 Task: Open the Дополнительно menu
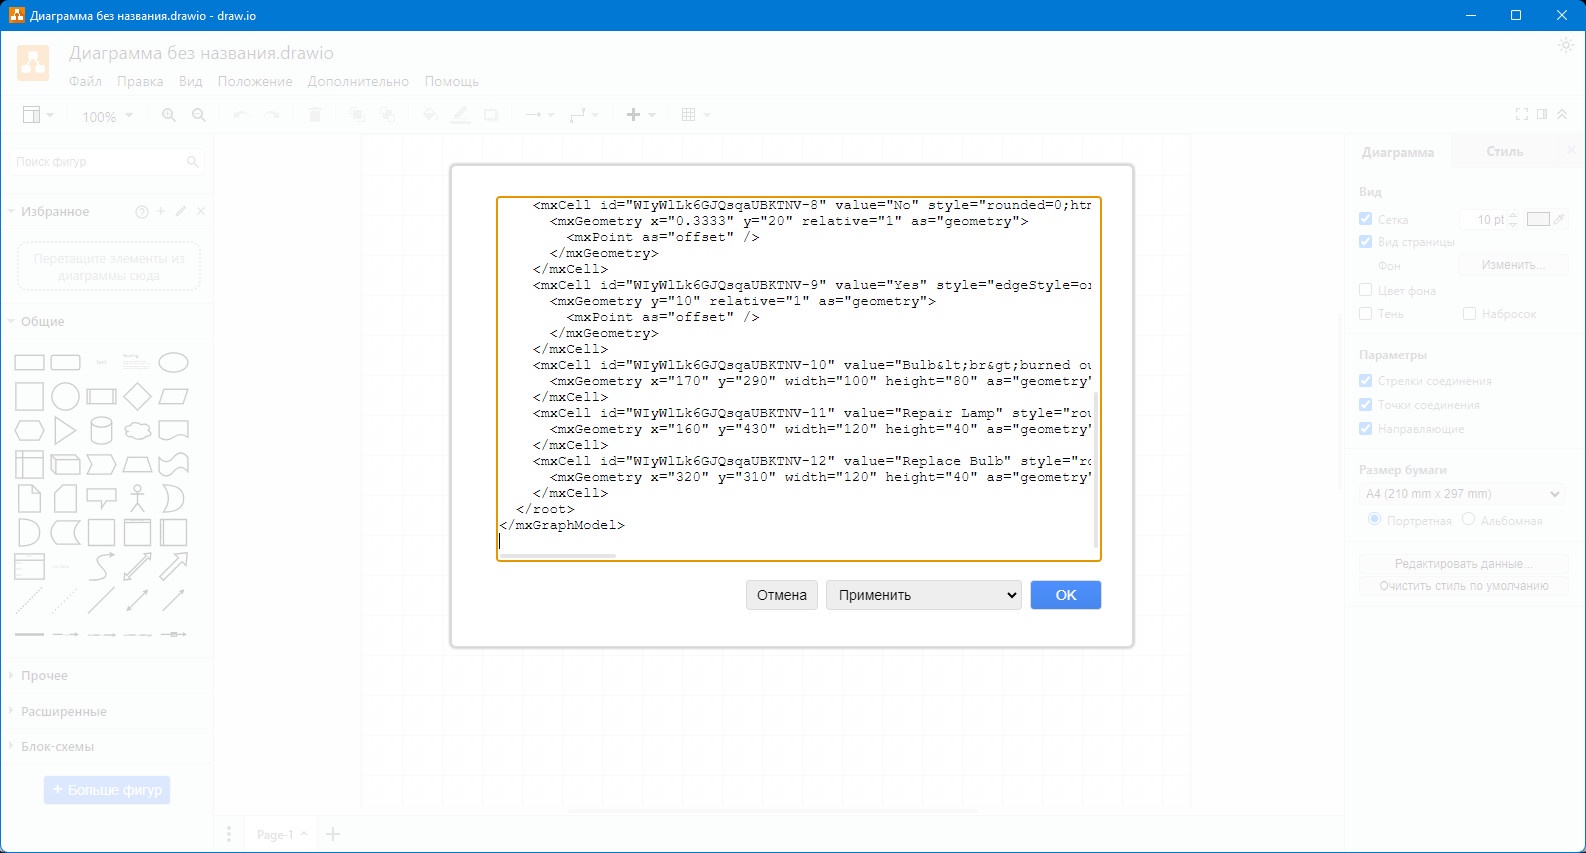pyautogui.click(x=358, y=81)
